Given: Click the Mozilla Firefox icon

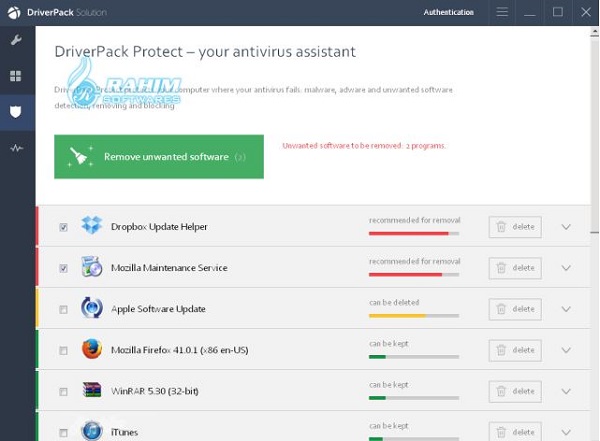Looking at the screenshot, I should coord(92,349).
